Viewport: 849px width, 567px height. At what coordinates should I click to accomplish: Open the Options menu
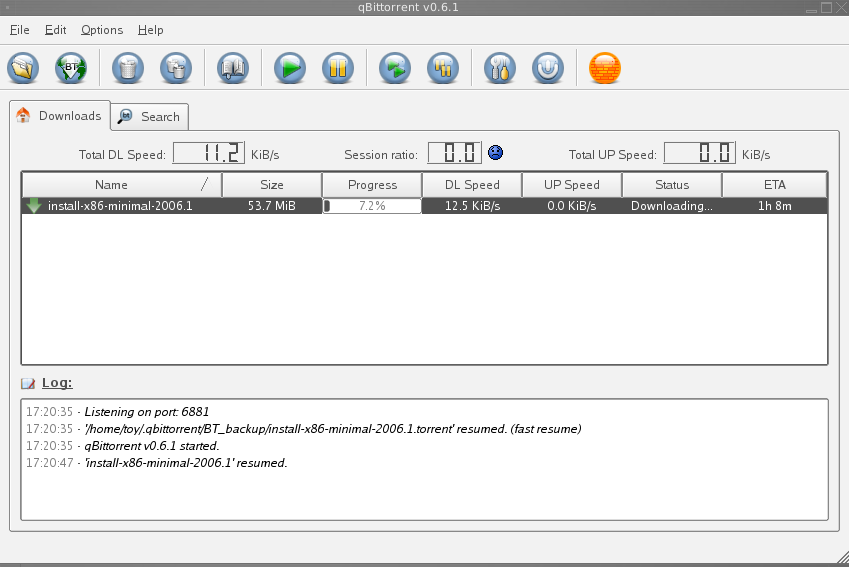tap(102, 30)
